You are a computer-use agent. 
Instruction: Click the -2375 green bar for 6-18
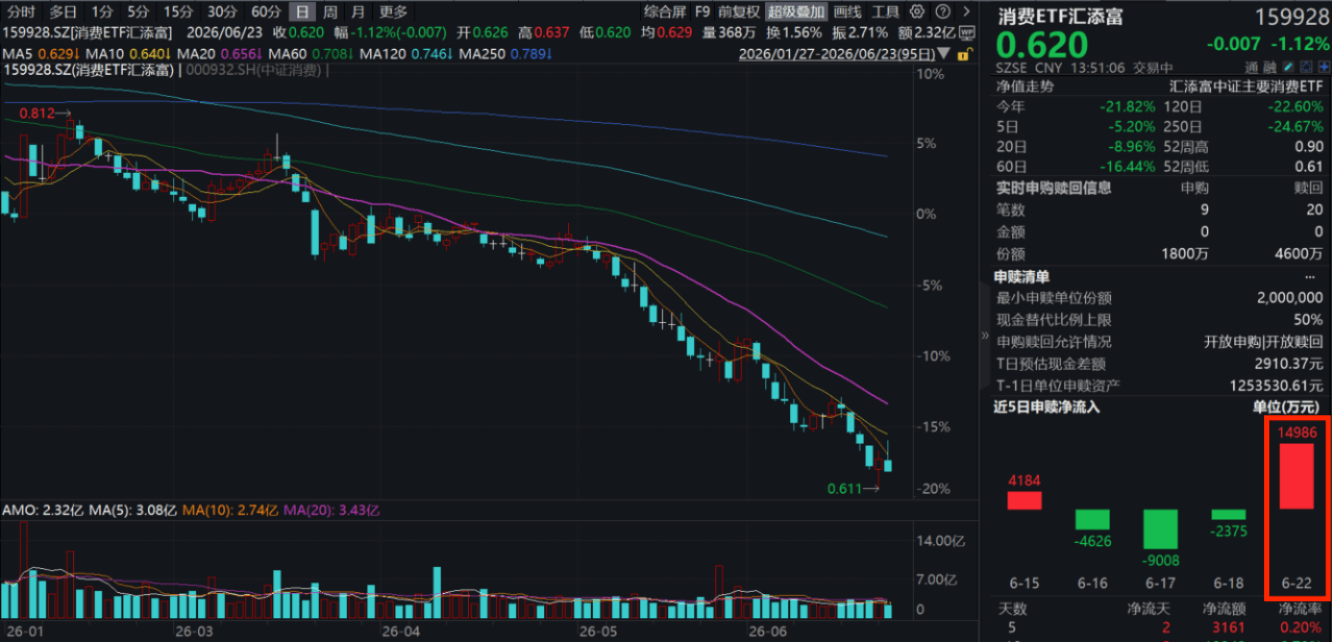[1228, 514]
